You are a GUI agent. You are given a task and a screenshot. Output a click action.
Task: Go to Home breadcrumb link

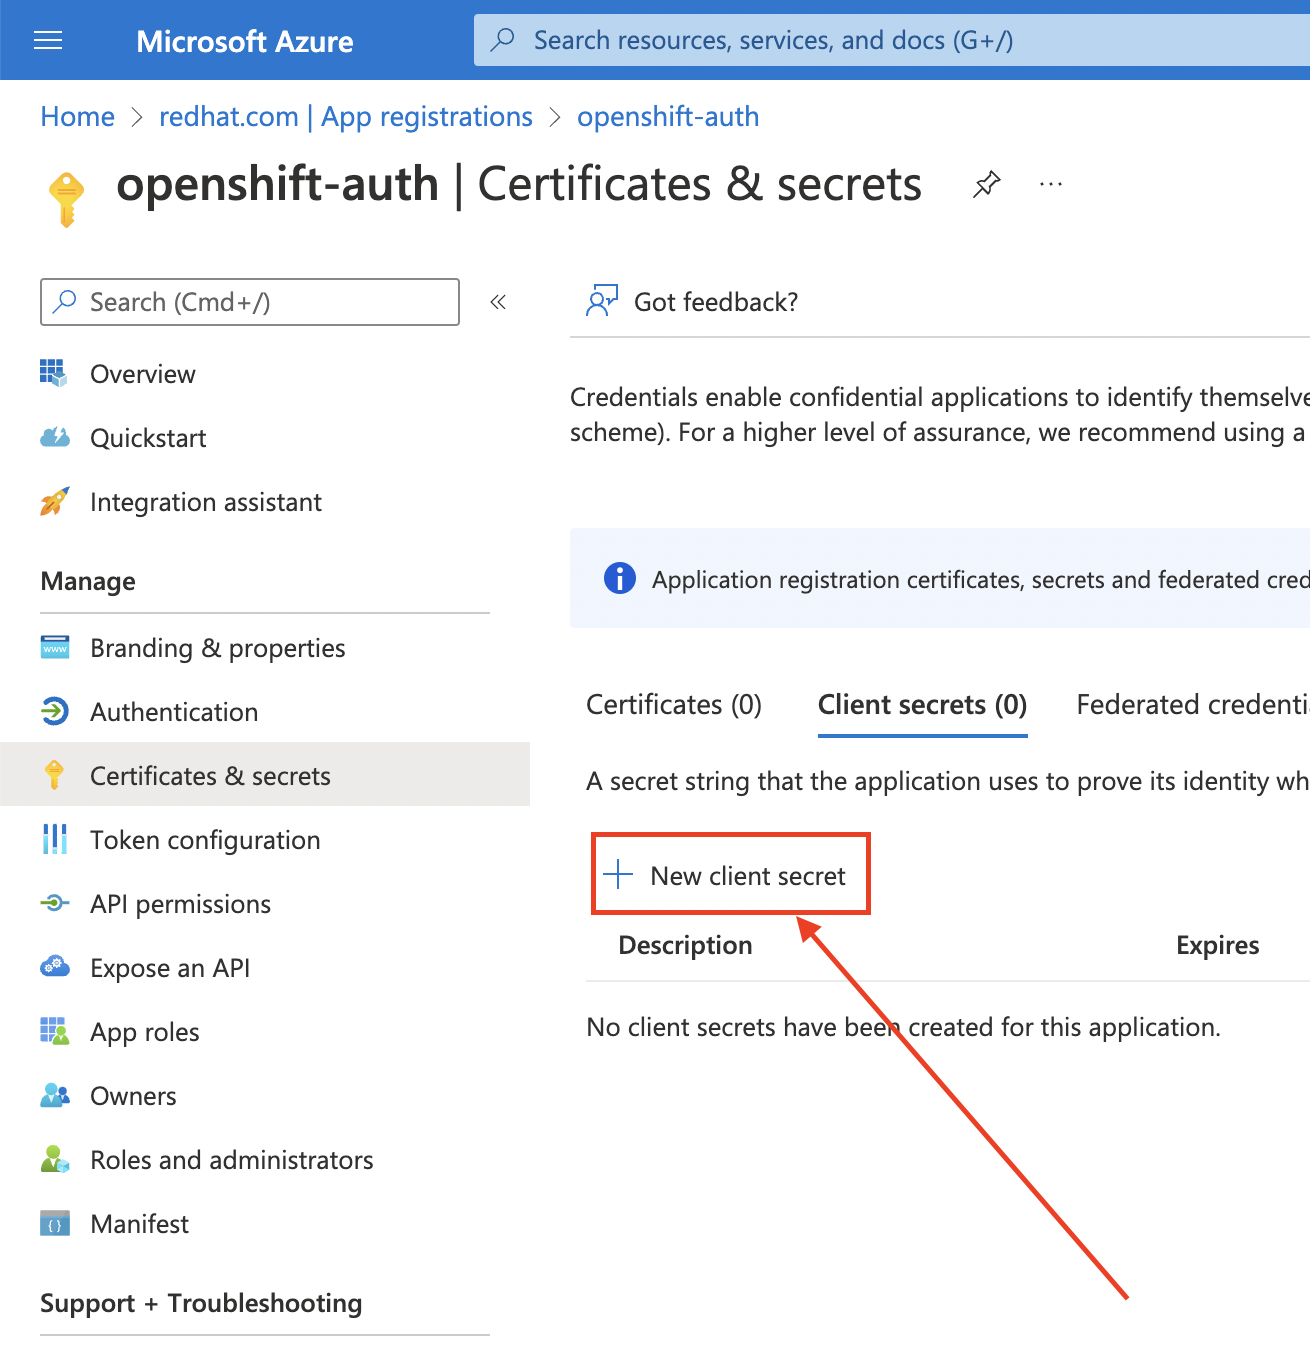(78, 117)
